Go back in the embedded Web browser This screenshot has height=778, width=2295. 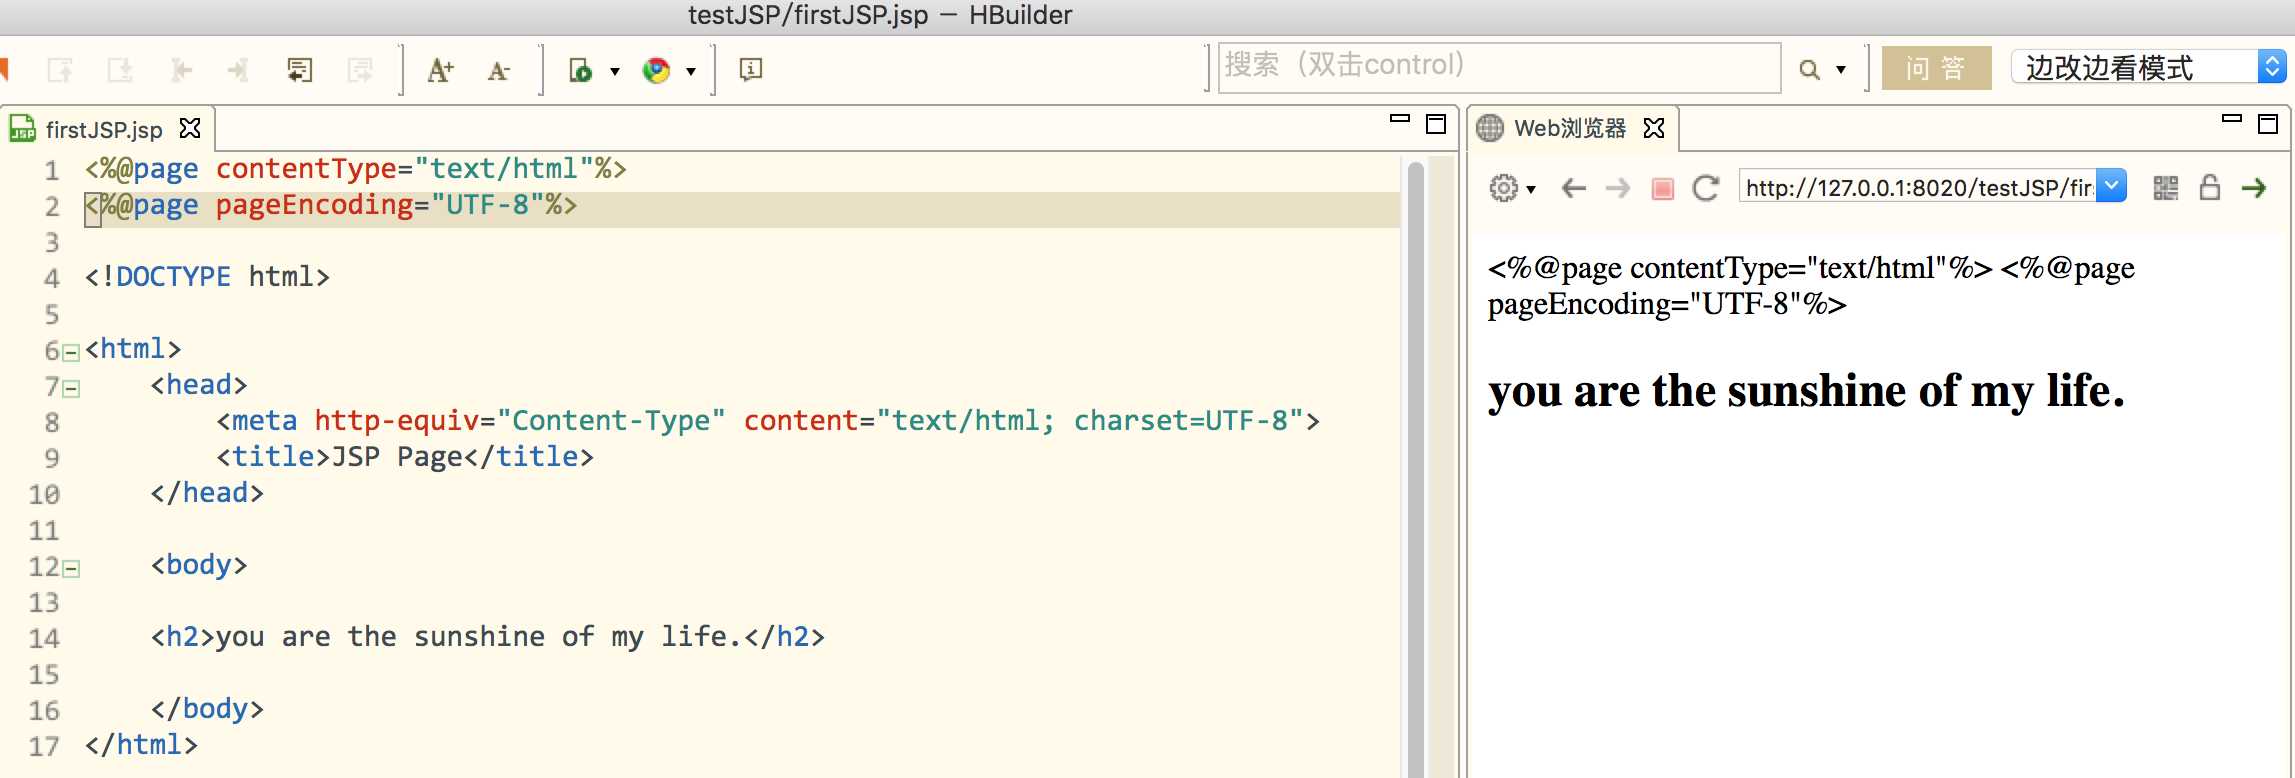pyautogui.click(x=1573, y=188)
